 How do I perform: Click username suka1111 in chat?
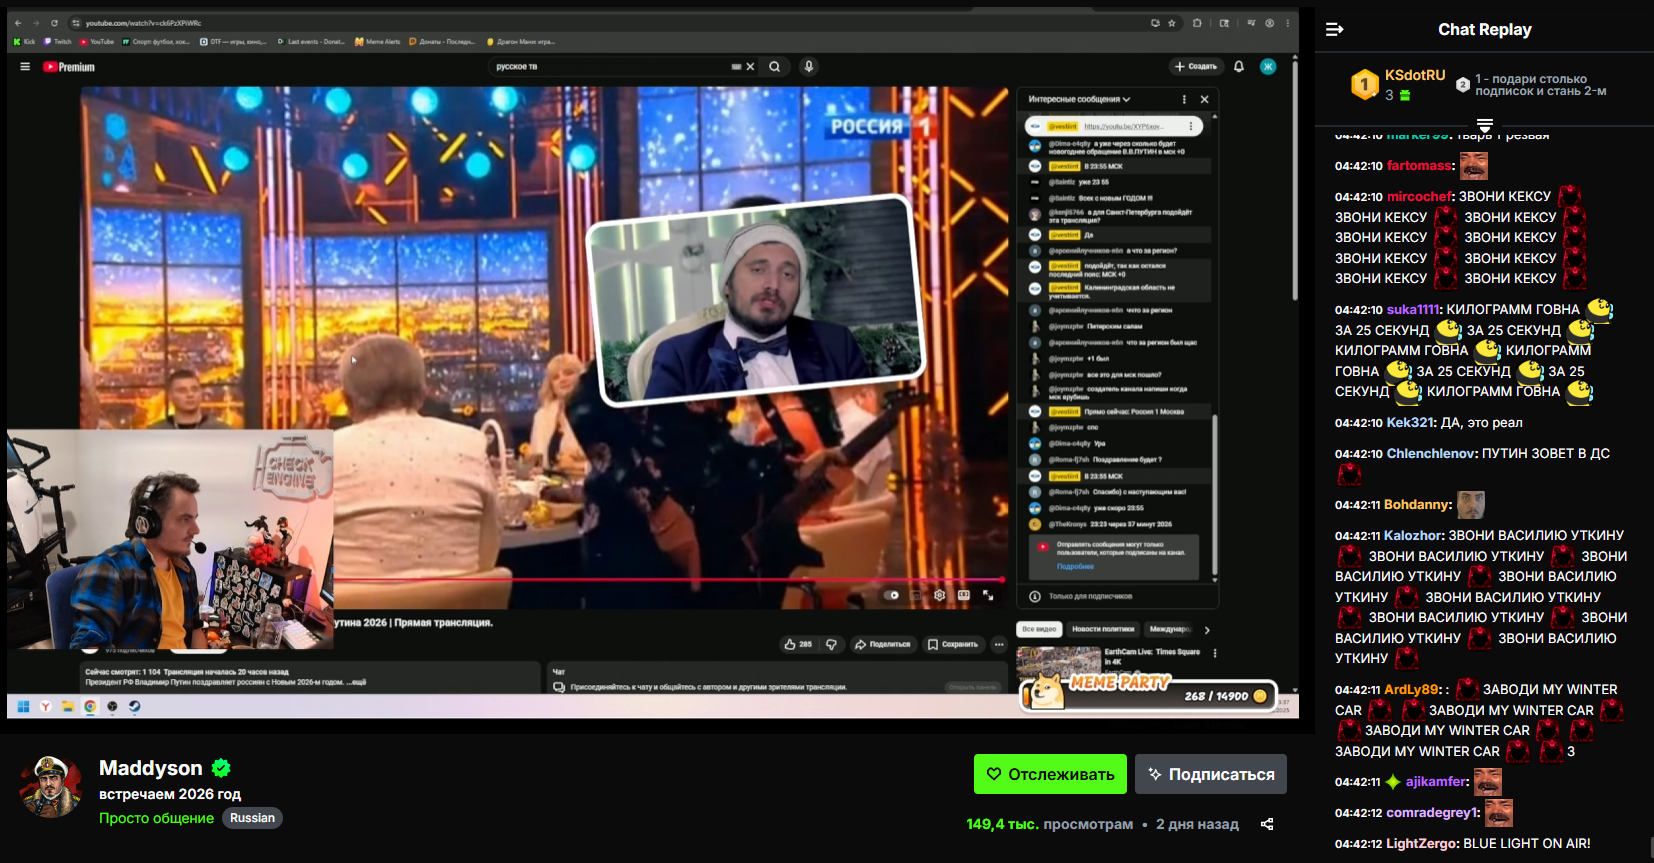point(1412,310)
